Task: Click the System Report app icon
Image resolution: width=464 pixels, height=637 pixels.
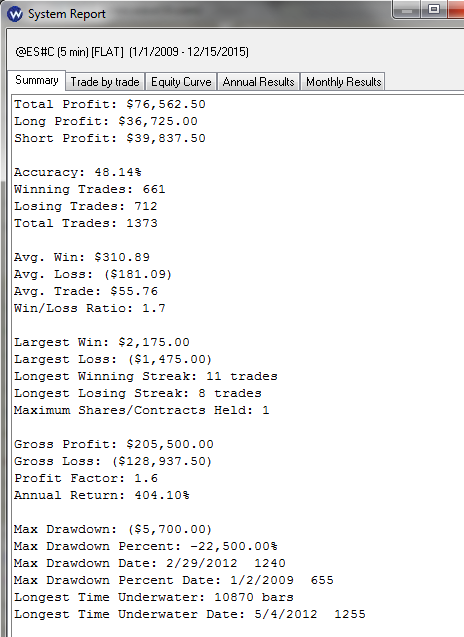Action: (x=15, y=14)
